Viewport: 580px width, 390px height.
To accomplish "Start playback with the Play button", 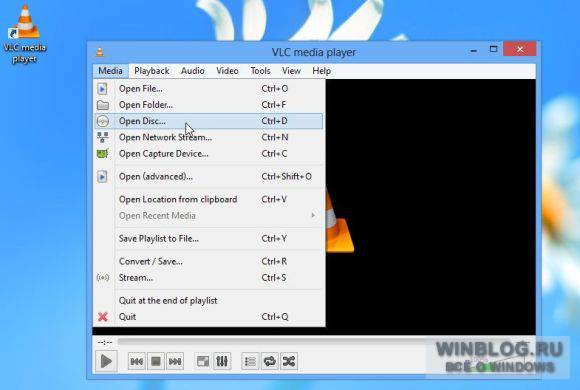I will click(x=107, y=361).
